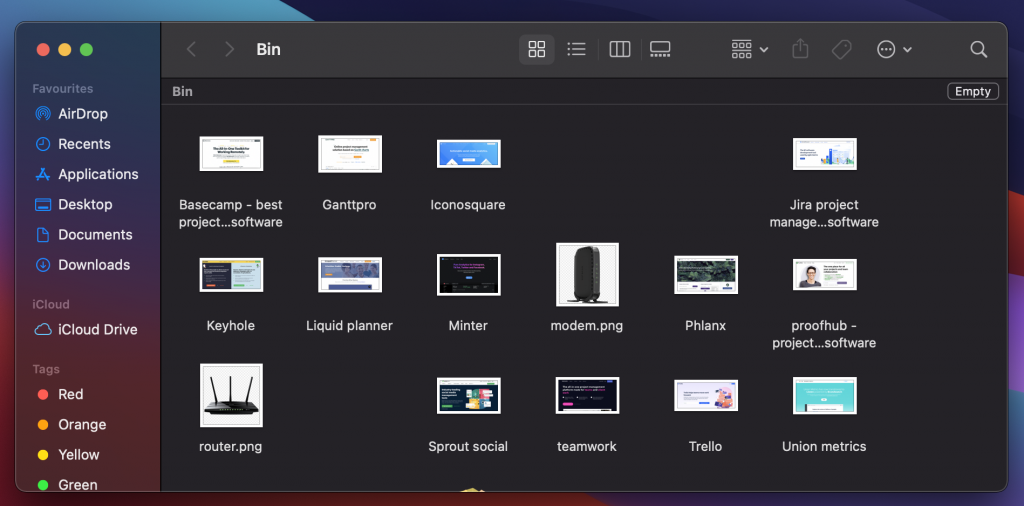Click the tag toolbar icon

tap(842, 49)
